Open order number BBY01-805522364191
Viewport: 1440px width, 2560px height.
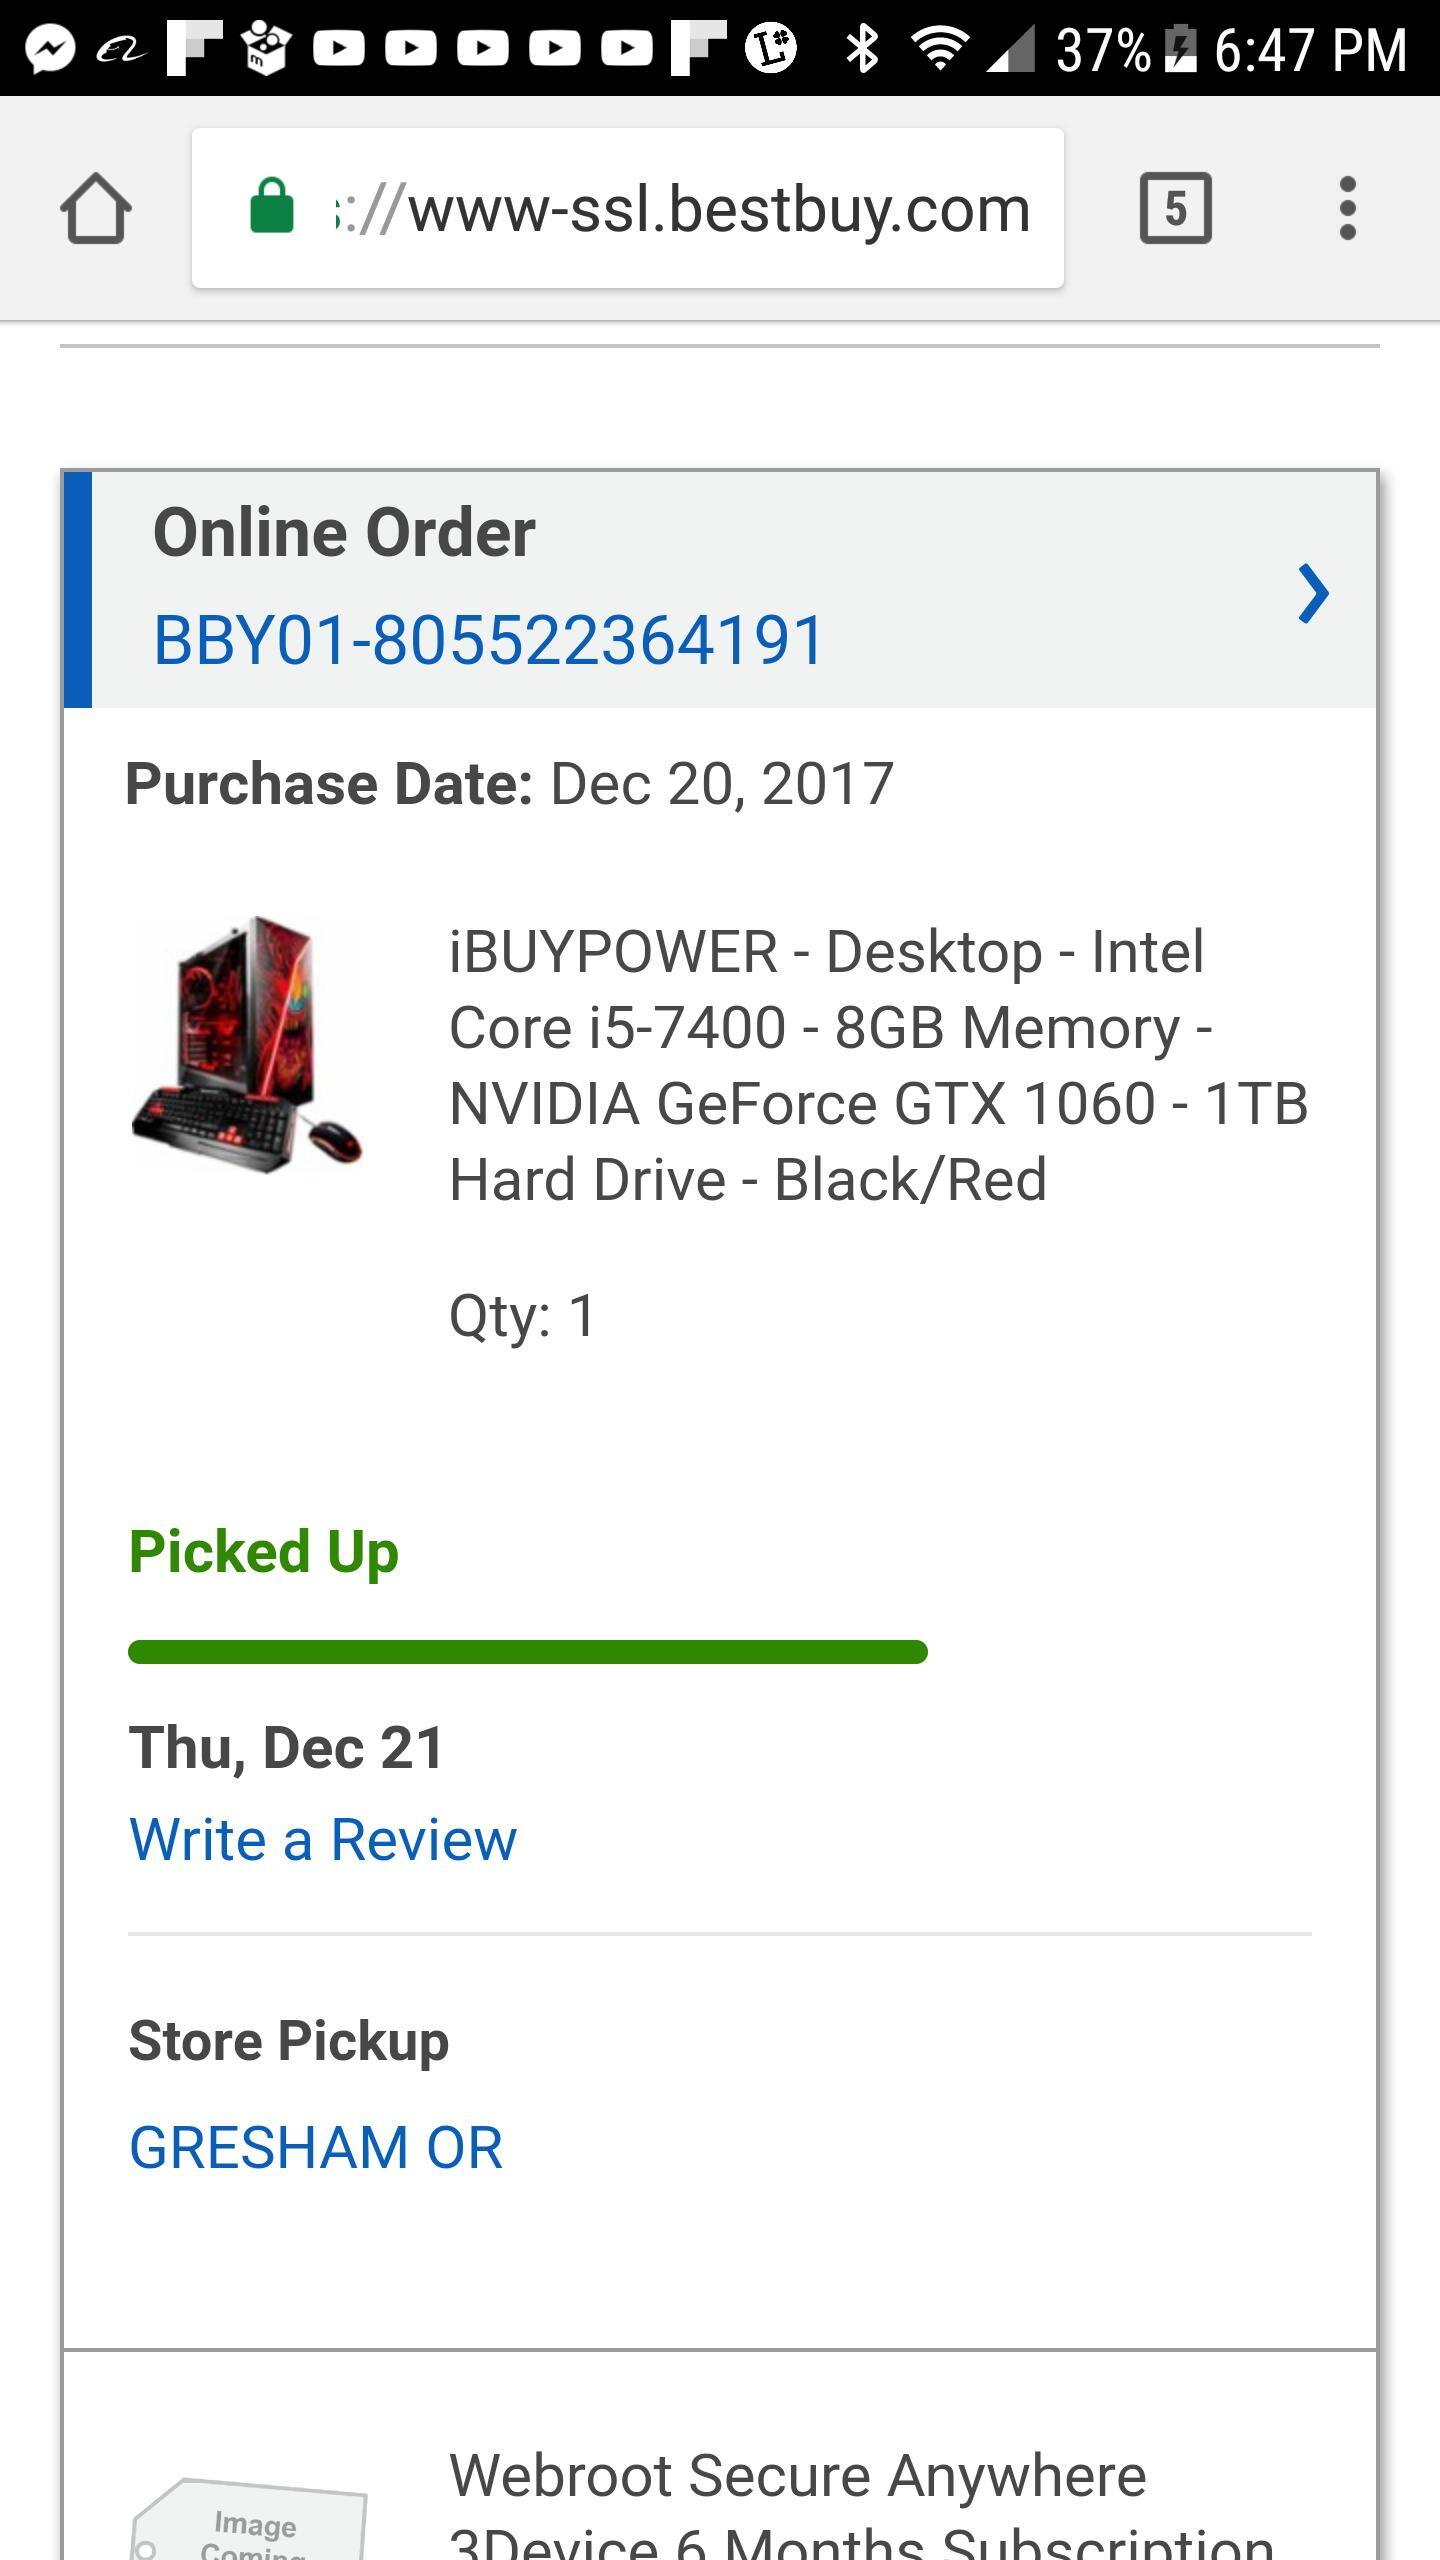pyautogui.click(x=488, y=640)
